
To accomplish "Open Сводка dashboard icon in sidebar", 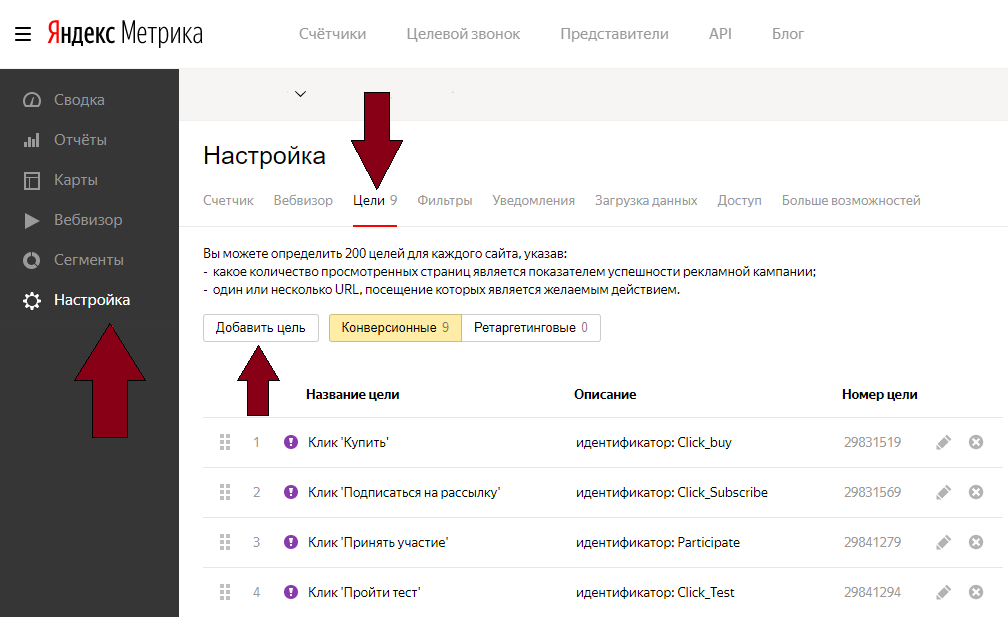I will (x=32, y=100).
